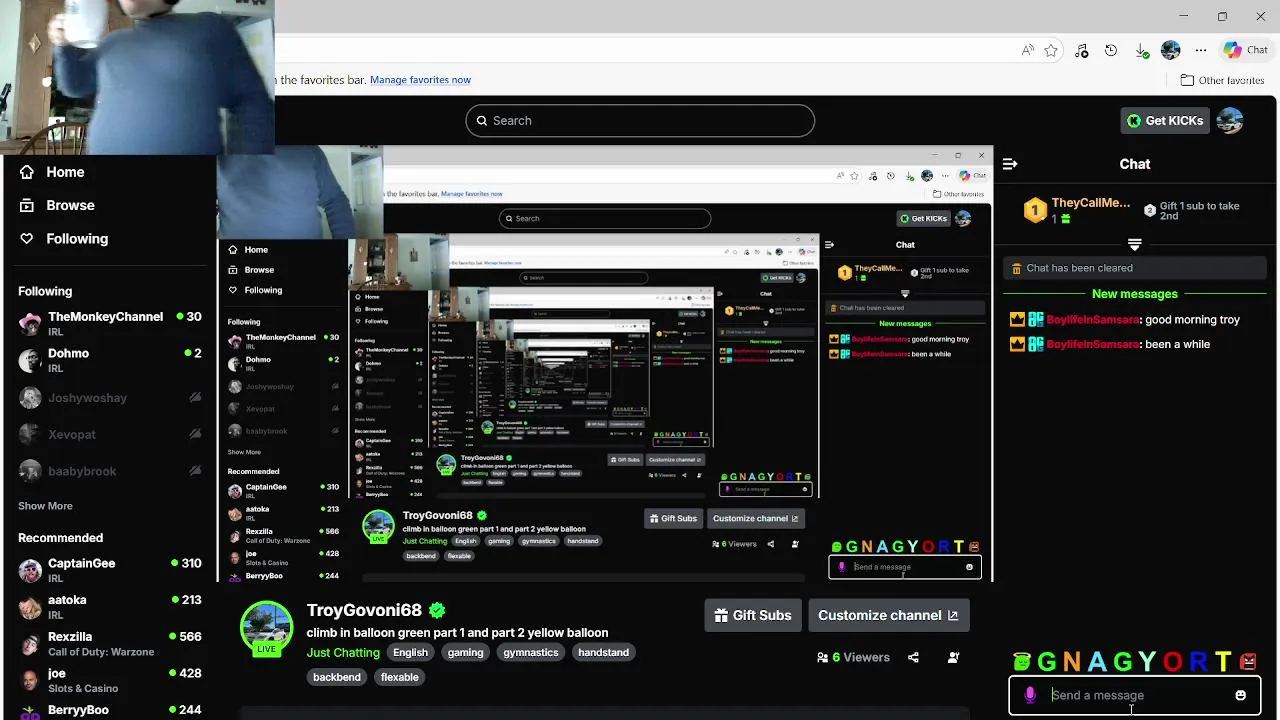Click the trash icon beside main Chat has been cleared

(1017, 268)
